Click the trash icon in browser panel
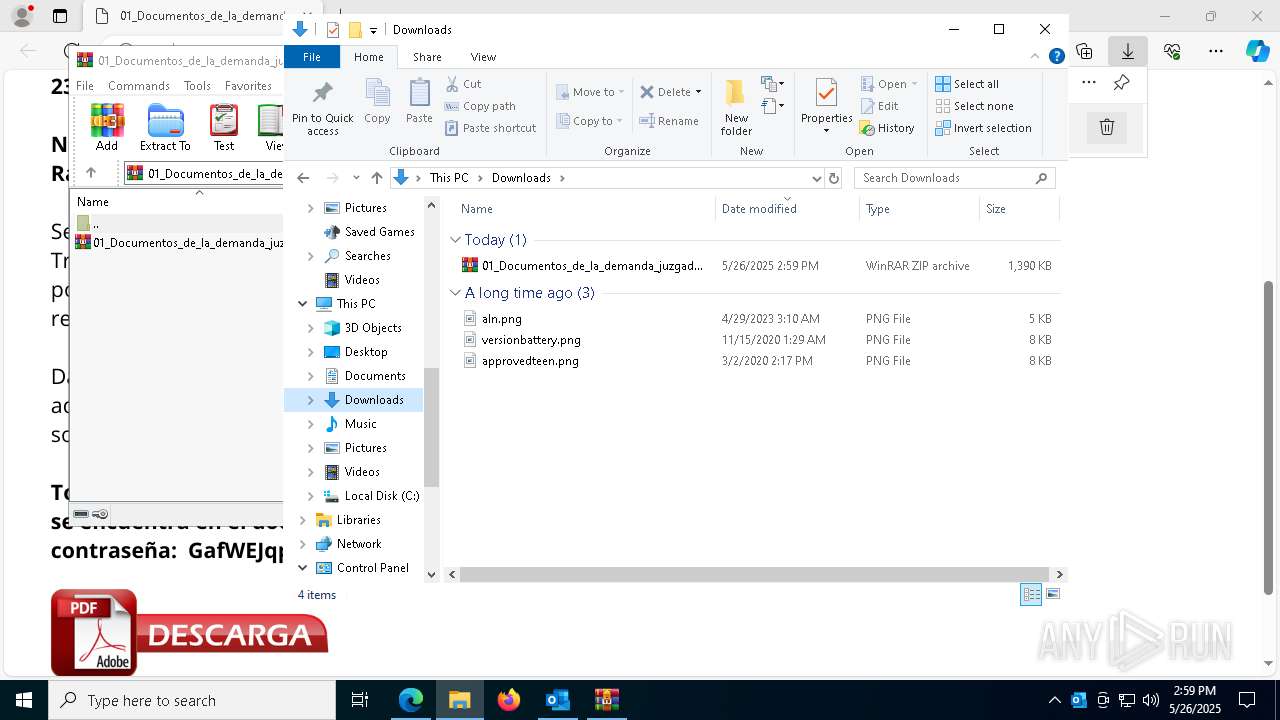 [1107, 127]
